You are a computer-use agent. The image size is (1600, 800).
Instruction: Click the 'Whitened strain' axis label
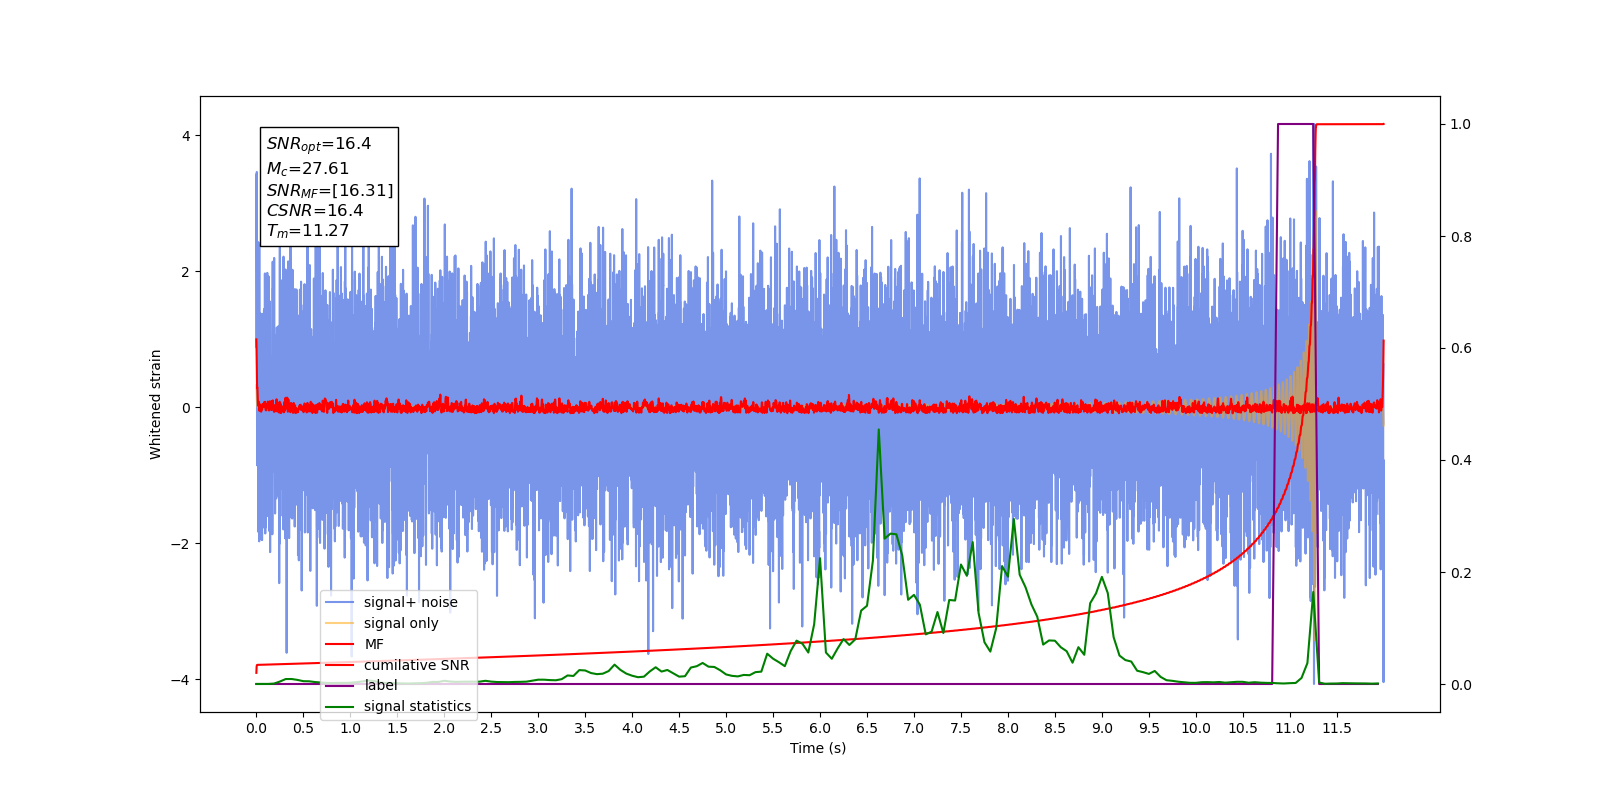(155, 404)
